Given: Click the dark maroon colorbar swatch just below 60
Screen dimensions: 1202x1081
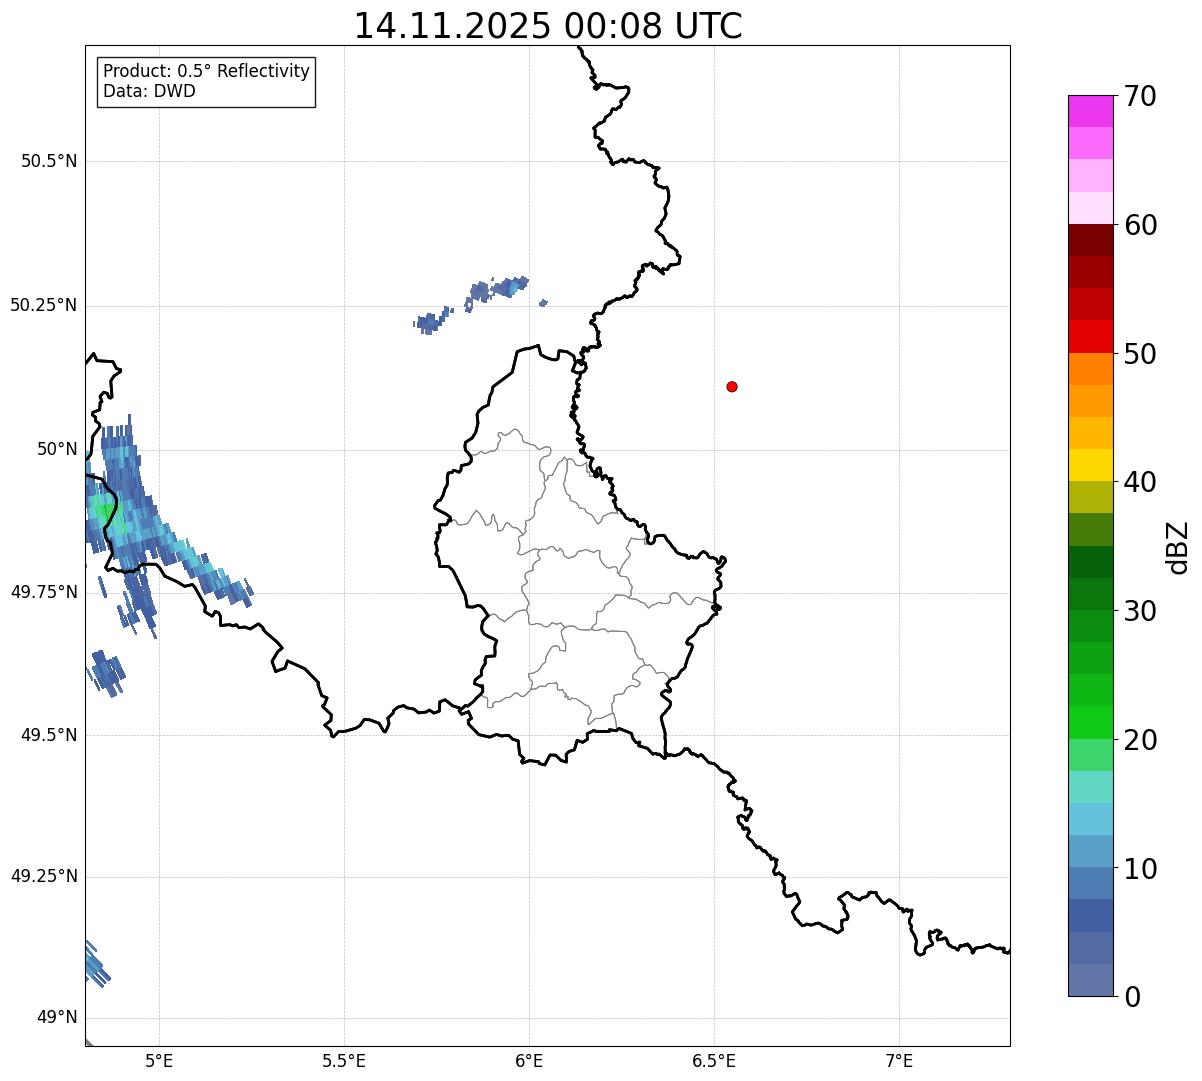Looking at the screenshot, I should coord(1090,240).
